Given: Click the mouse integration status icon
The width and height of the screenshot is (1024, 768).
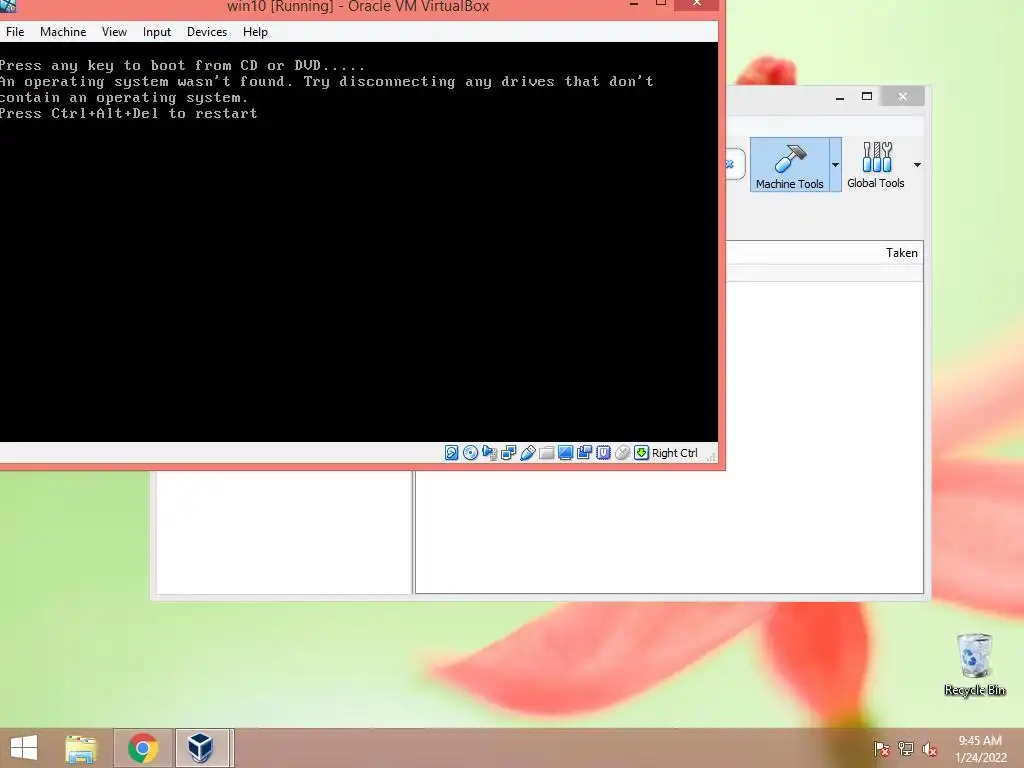Looking at the screenshot, I should (622, 453).
